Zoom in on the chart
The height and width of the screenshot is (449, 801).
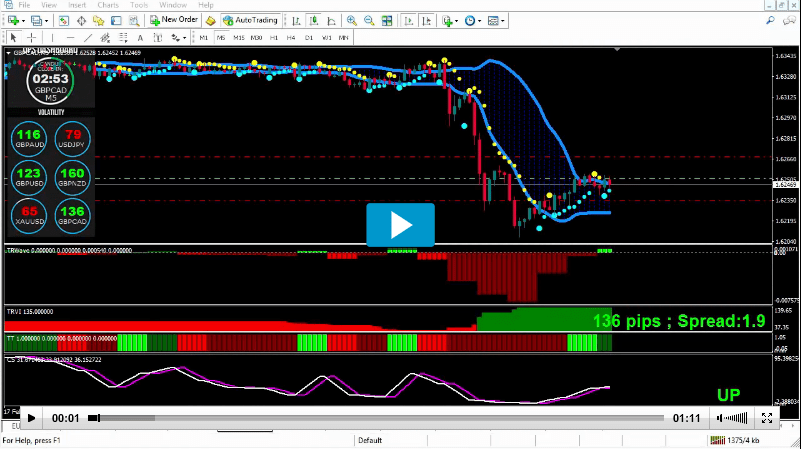[351, 21]
